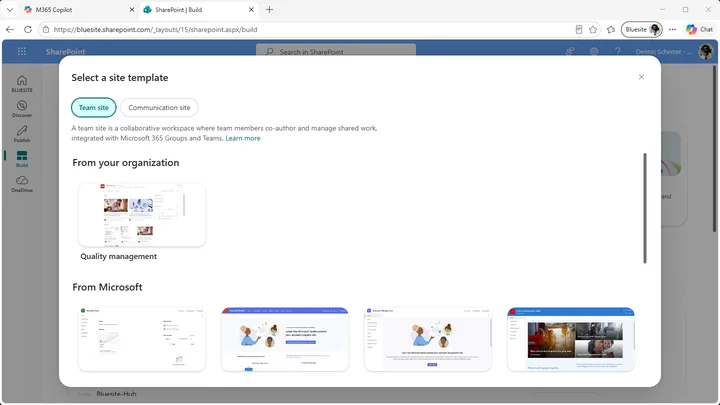Open the Learn more link
Viewport: 720px width, 405px height.
243,138
